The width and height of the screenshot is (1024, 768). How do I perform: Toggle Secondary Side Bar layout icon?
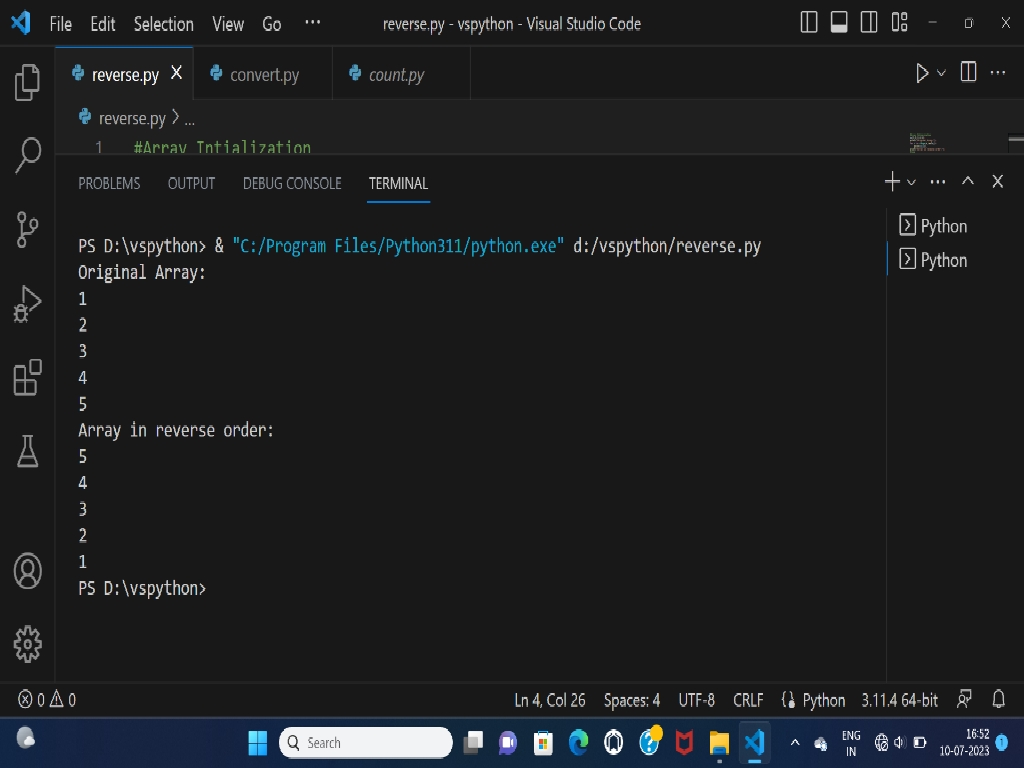pyautogui.click(x=869, y=22)
